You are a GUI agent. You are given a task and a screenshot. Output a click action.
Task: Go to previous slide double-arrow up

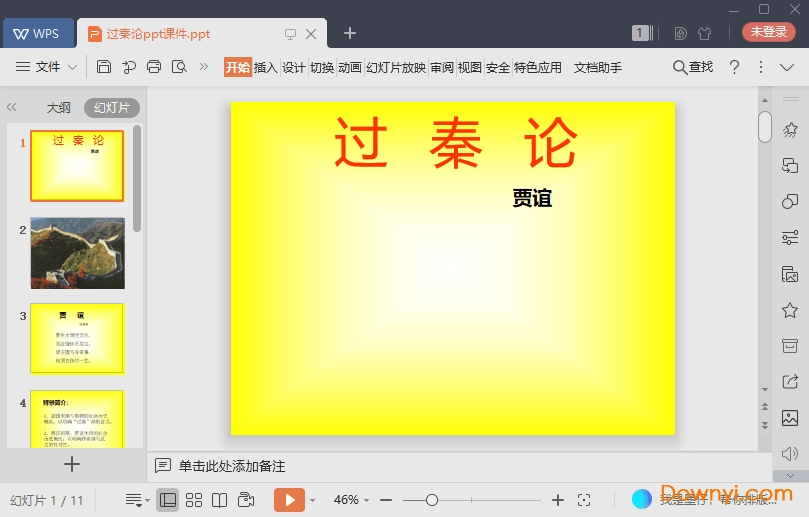[765, 407]
